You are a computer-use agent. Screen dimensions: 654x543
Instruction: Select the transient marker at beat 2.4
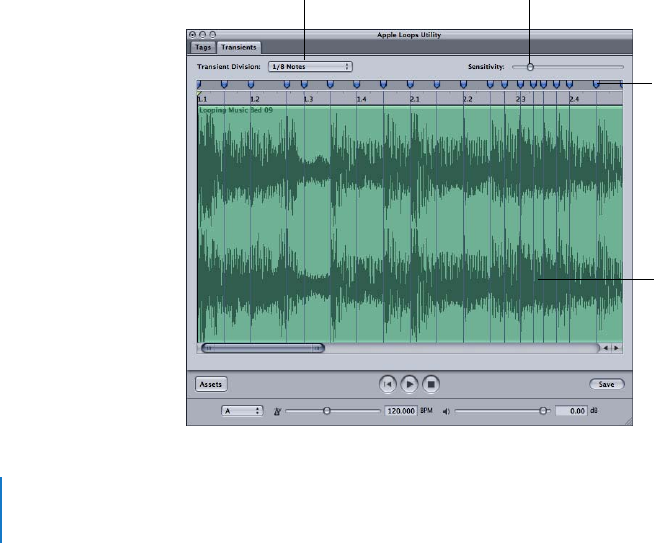click(569, 84)
